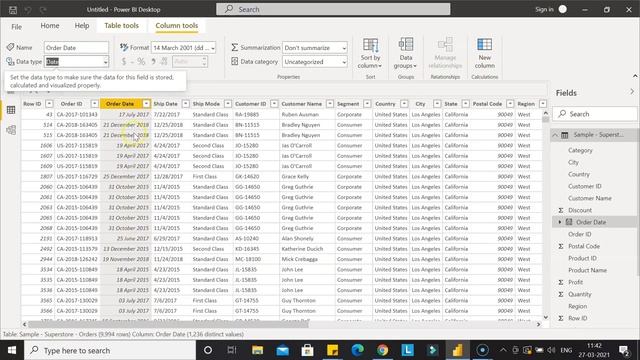Click Fields pane Search box
Image resolution: width=640 pixels, height=360 pixels.
[595, 114]
